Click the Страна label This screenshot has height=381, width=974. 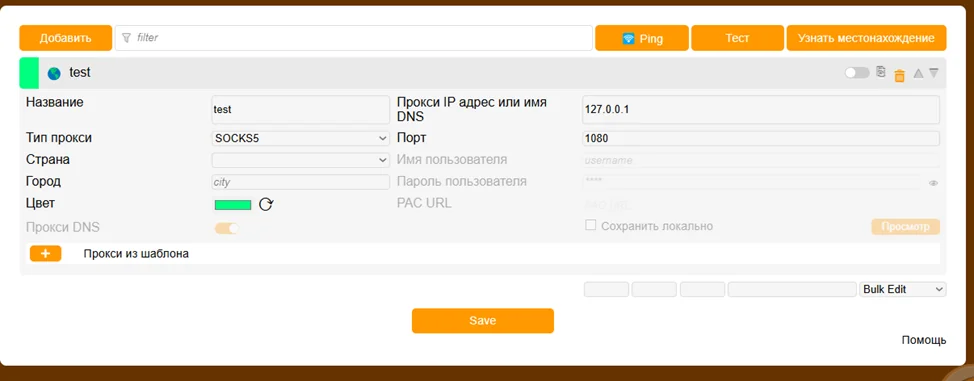point(48,160)
